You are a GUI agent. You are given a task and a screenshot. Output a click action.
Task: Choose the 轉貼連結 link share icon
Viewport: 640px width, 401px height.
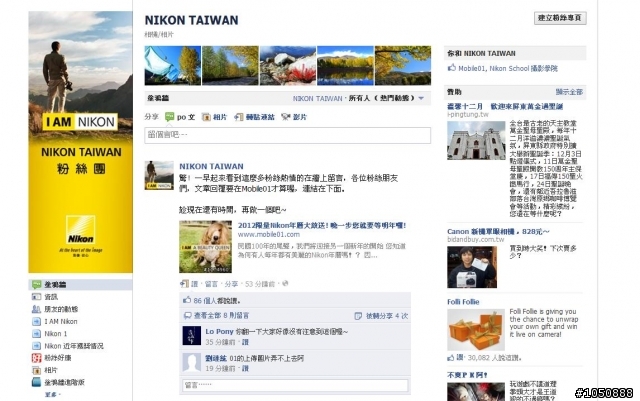pos(239,117)
